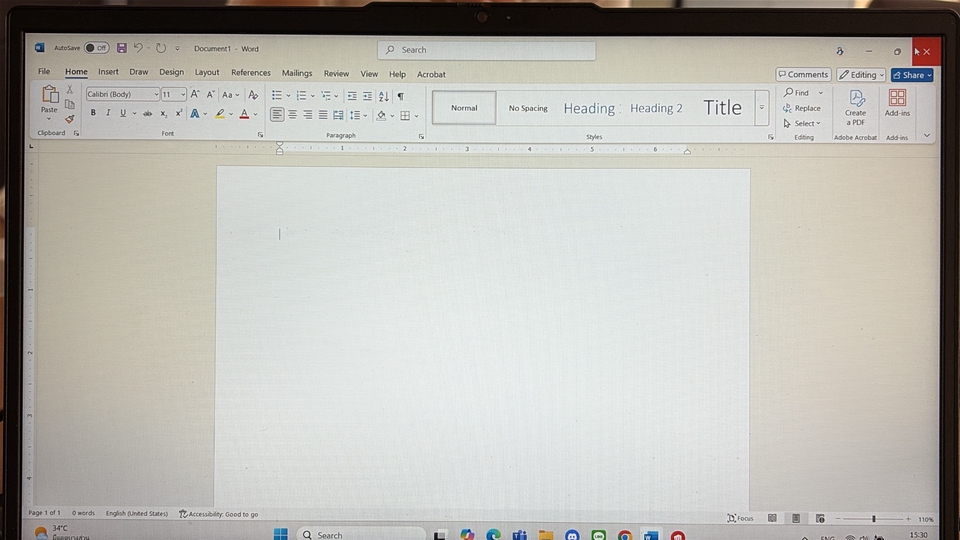This screenshot has height=540, width=960.
Task: Save the document using the save icon
Action: (x=122, y=48)
